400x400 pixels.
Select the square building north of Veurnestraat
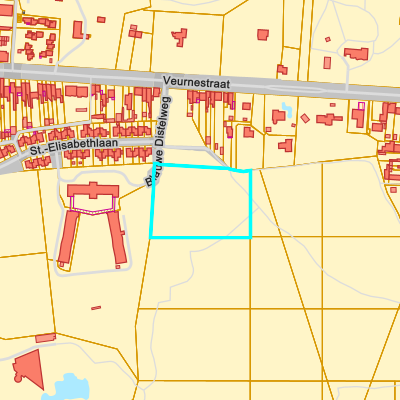pyautogui.click(x=263, y=35)
